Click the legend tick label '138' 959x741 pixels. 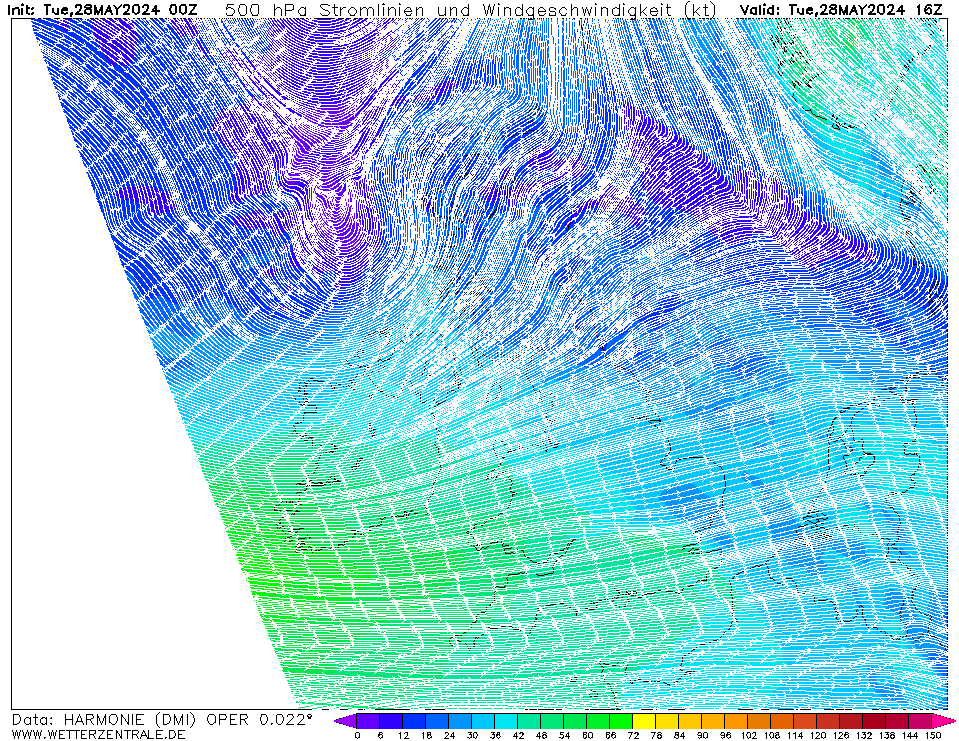tap(887, 735)
